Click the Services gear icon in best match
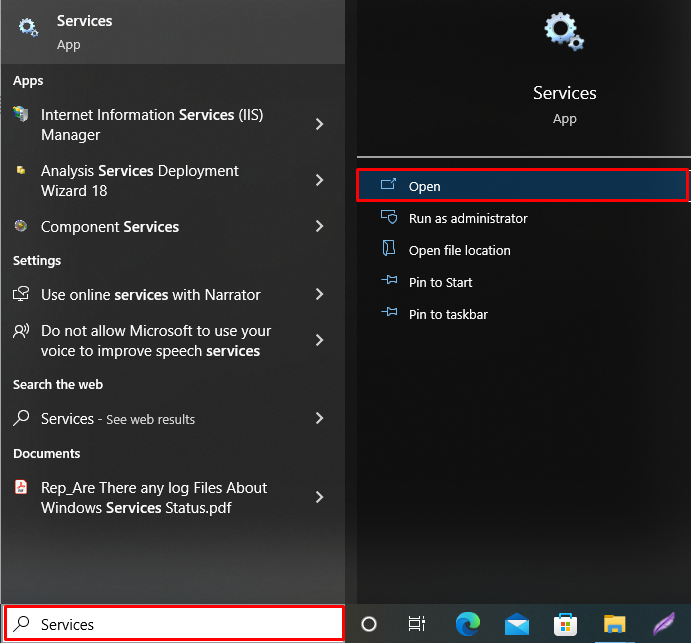Image resolution: width=691 pixels, height=643 pixels. pyautogui.click(x=28, y=28)
